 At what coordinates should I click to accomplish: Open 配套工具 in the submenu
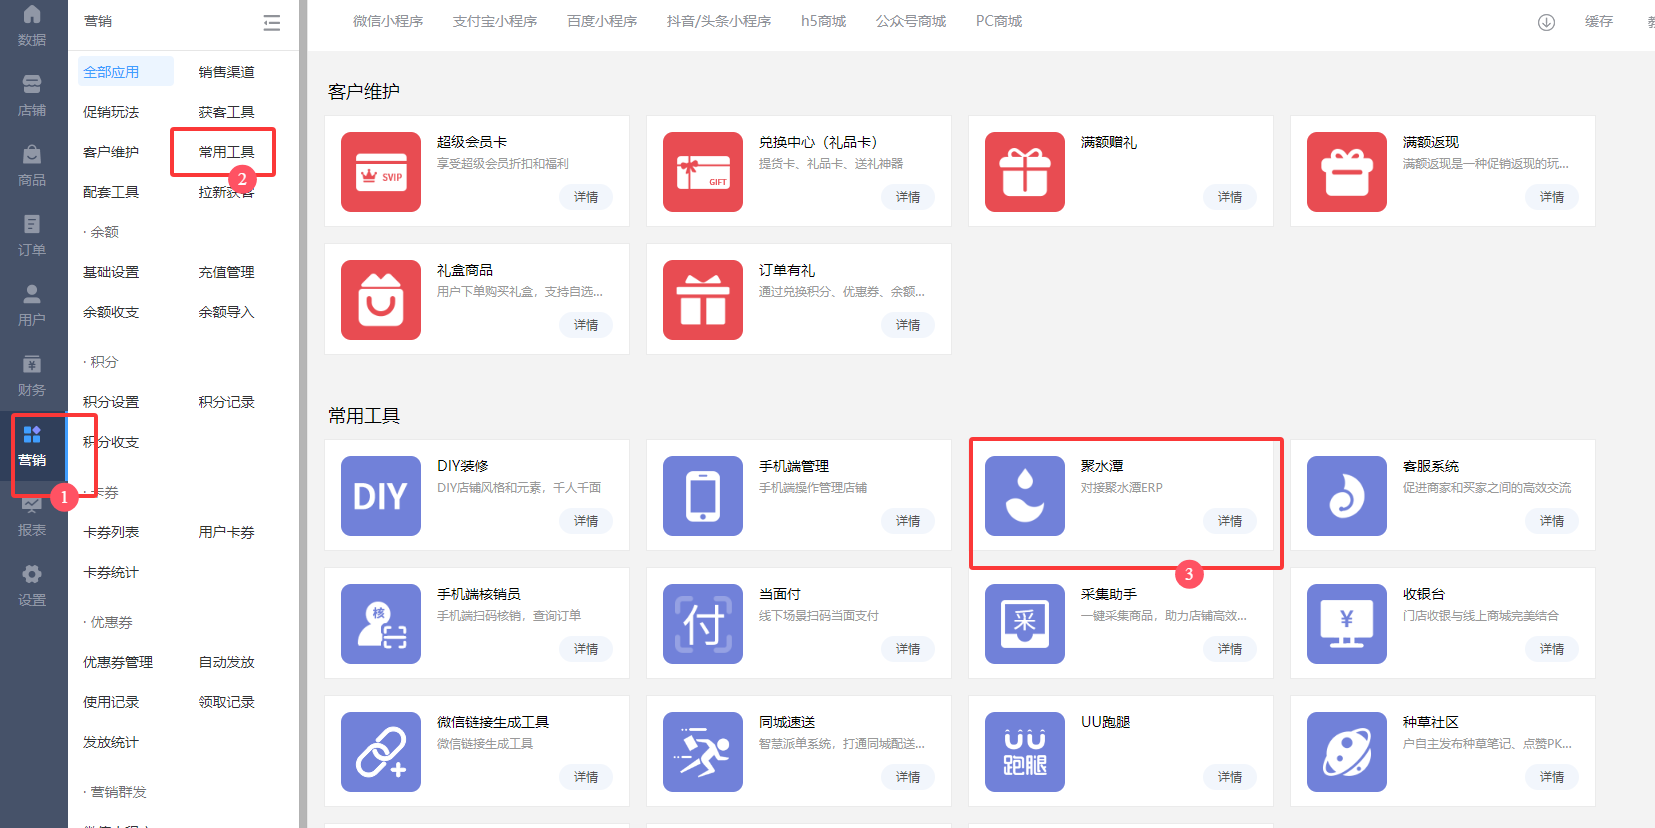[111, 192]
